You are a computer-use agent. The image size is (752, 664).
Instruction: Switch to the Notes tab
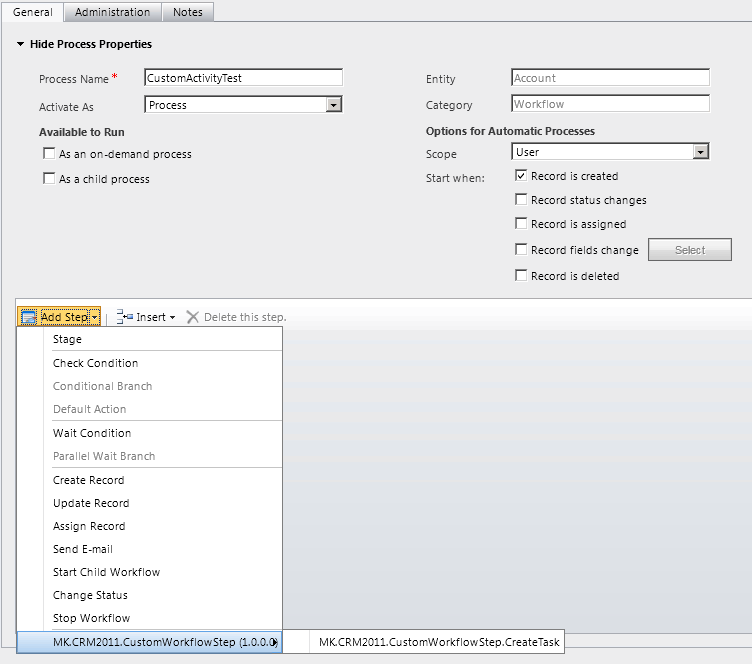click(188, 12)
